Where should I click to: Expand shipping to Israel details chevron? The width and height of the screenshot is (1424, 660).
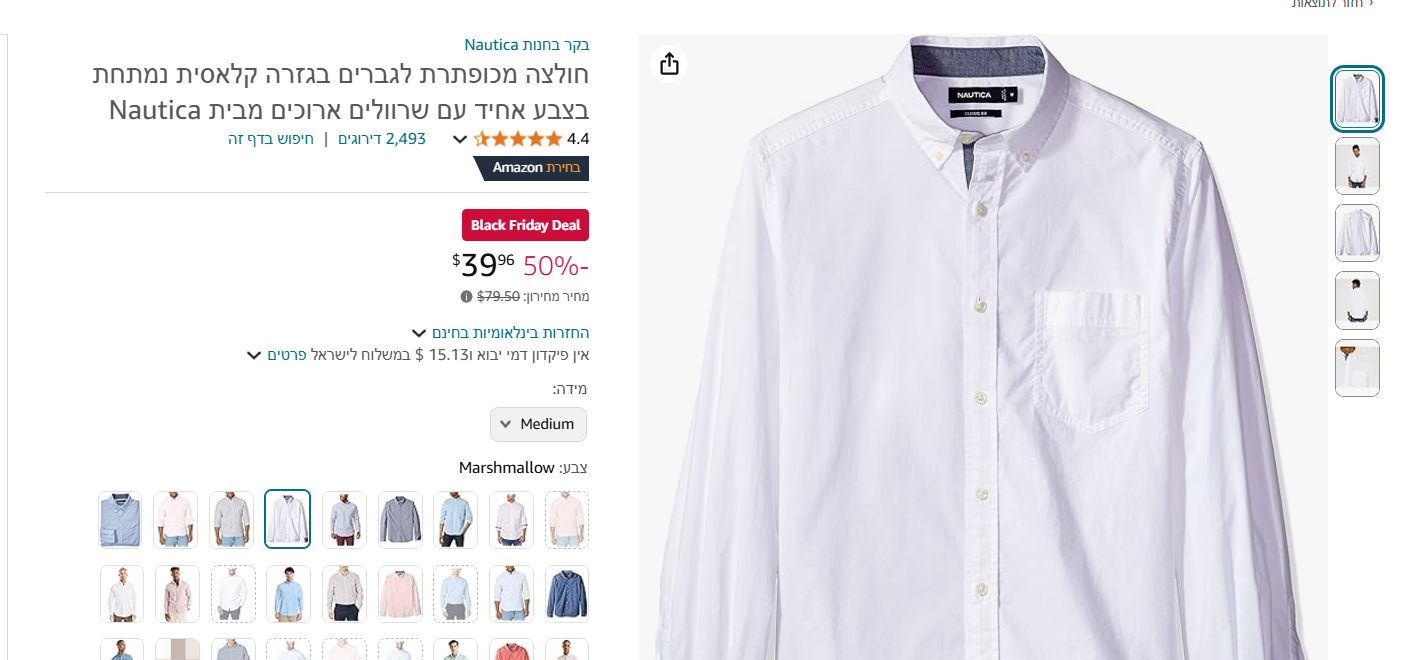pos(254,355)
